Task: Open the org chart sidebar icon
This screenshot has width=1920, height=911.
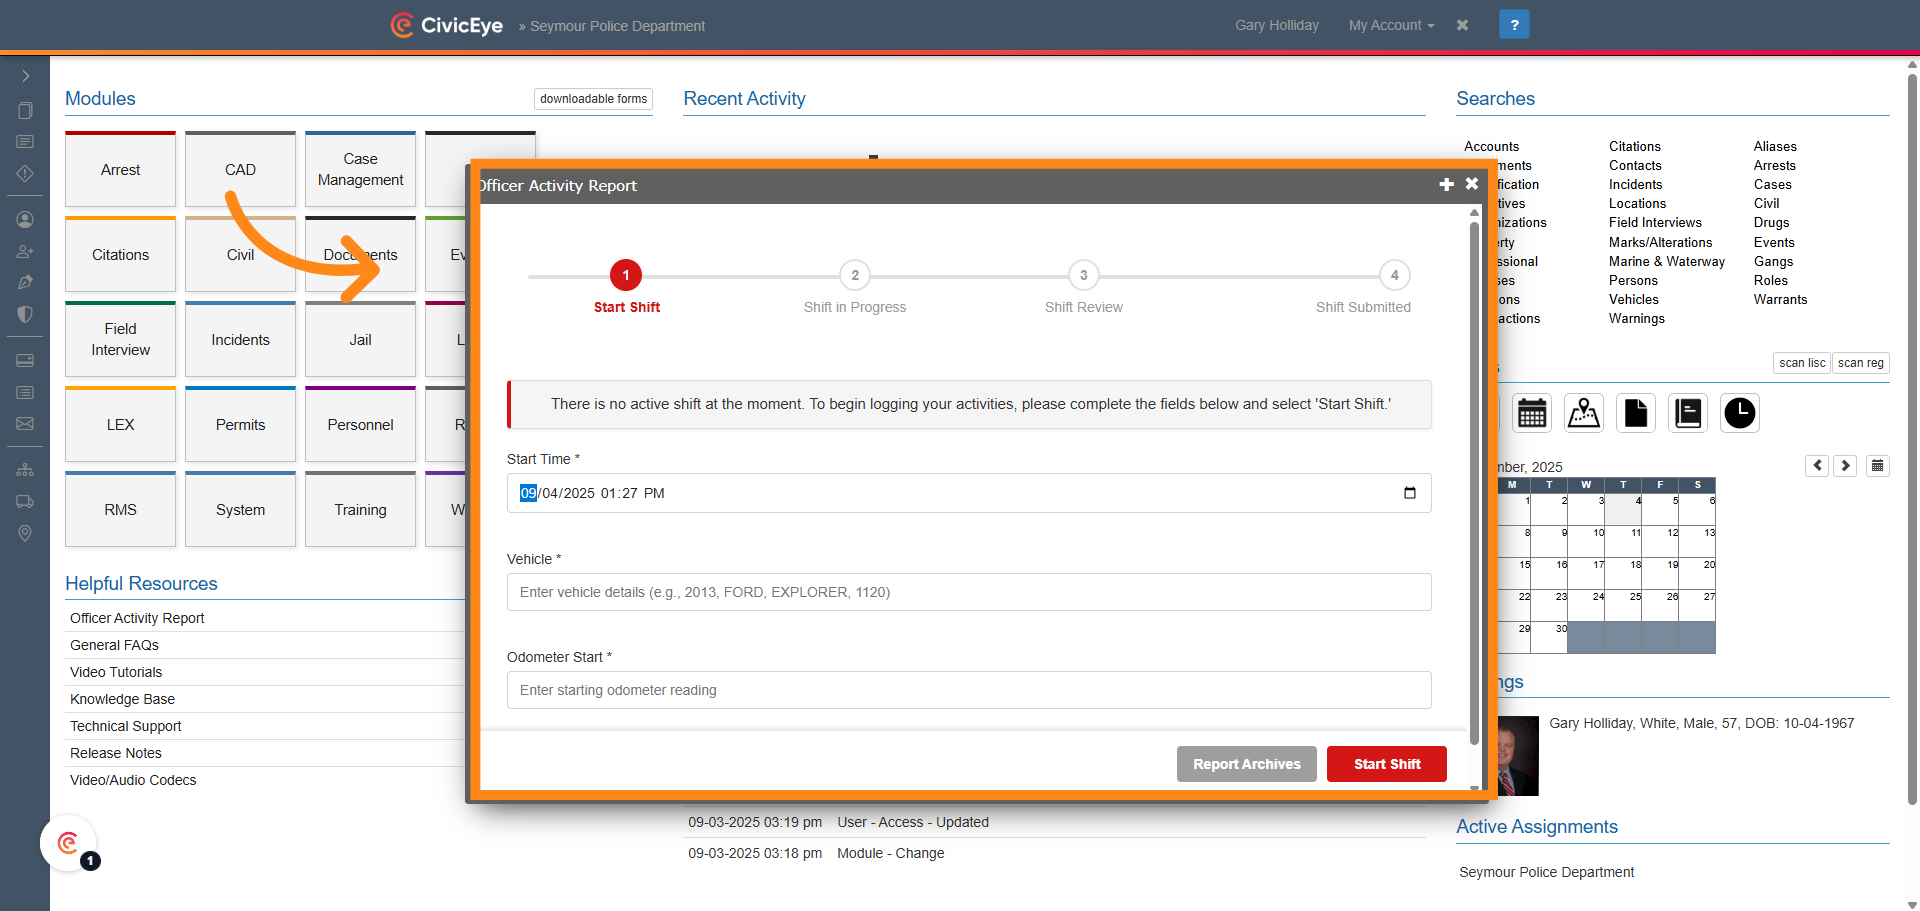Action: [25, 469]
